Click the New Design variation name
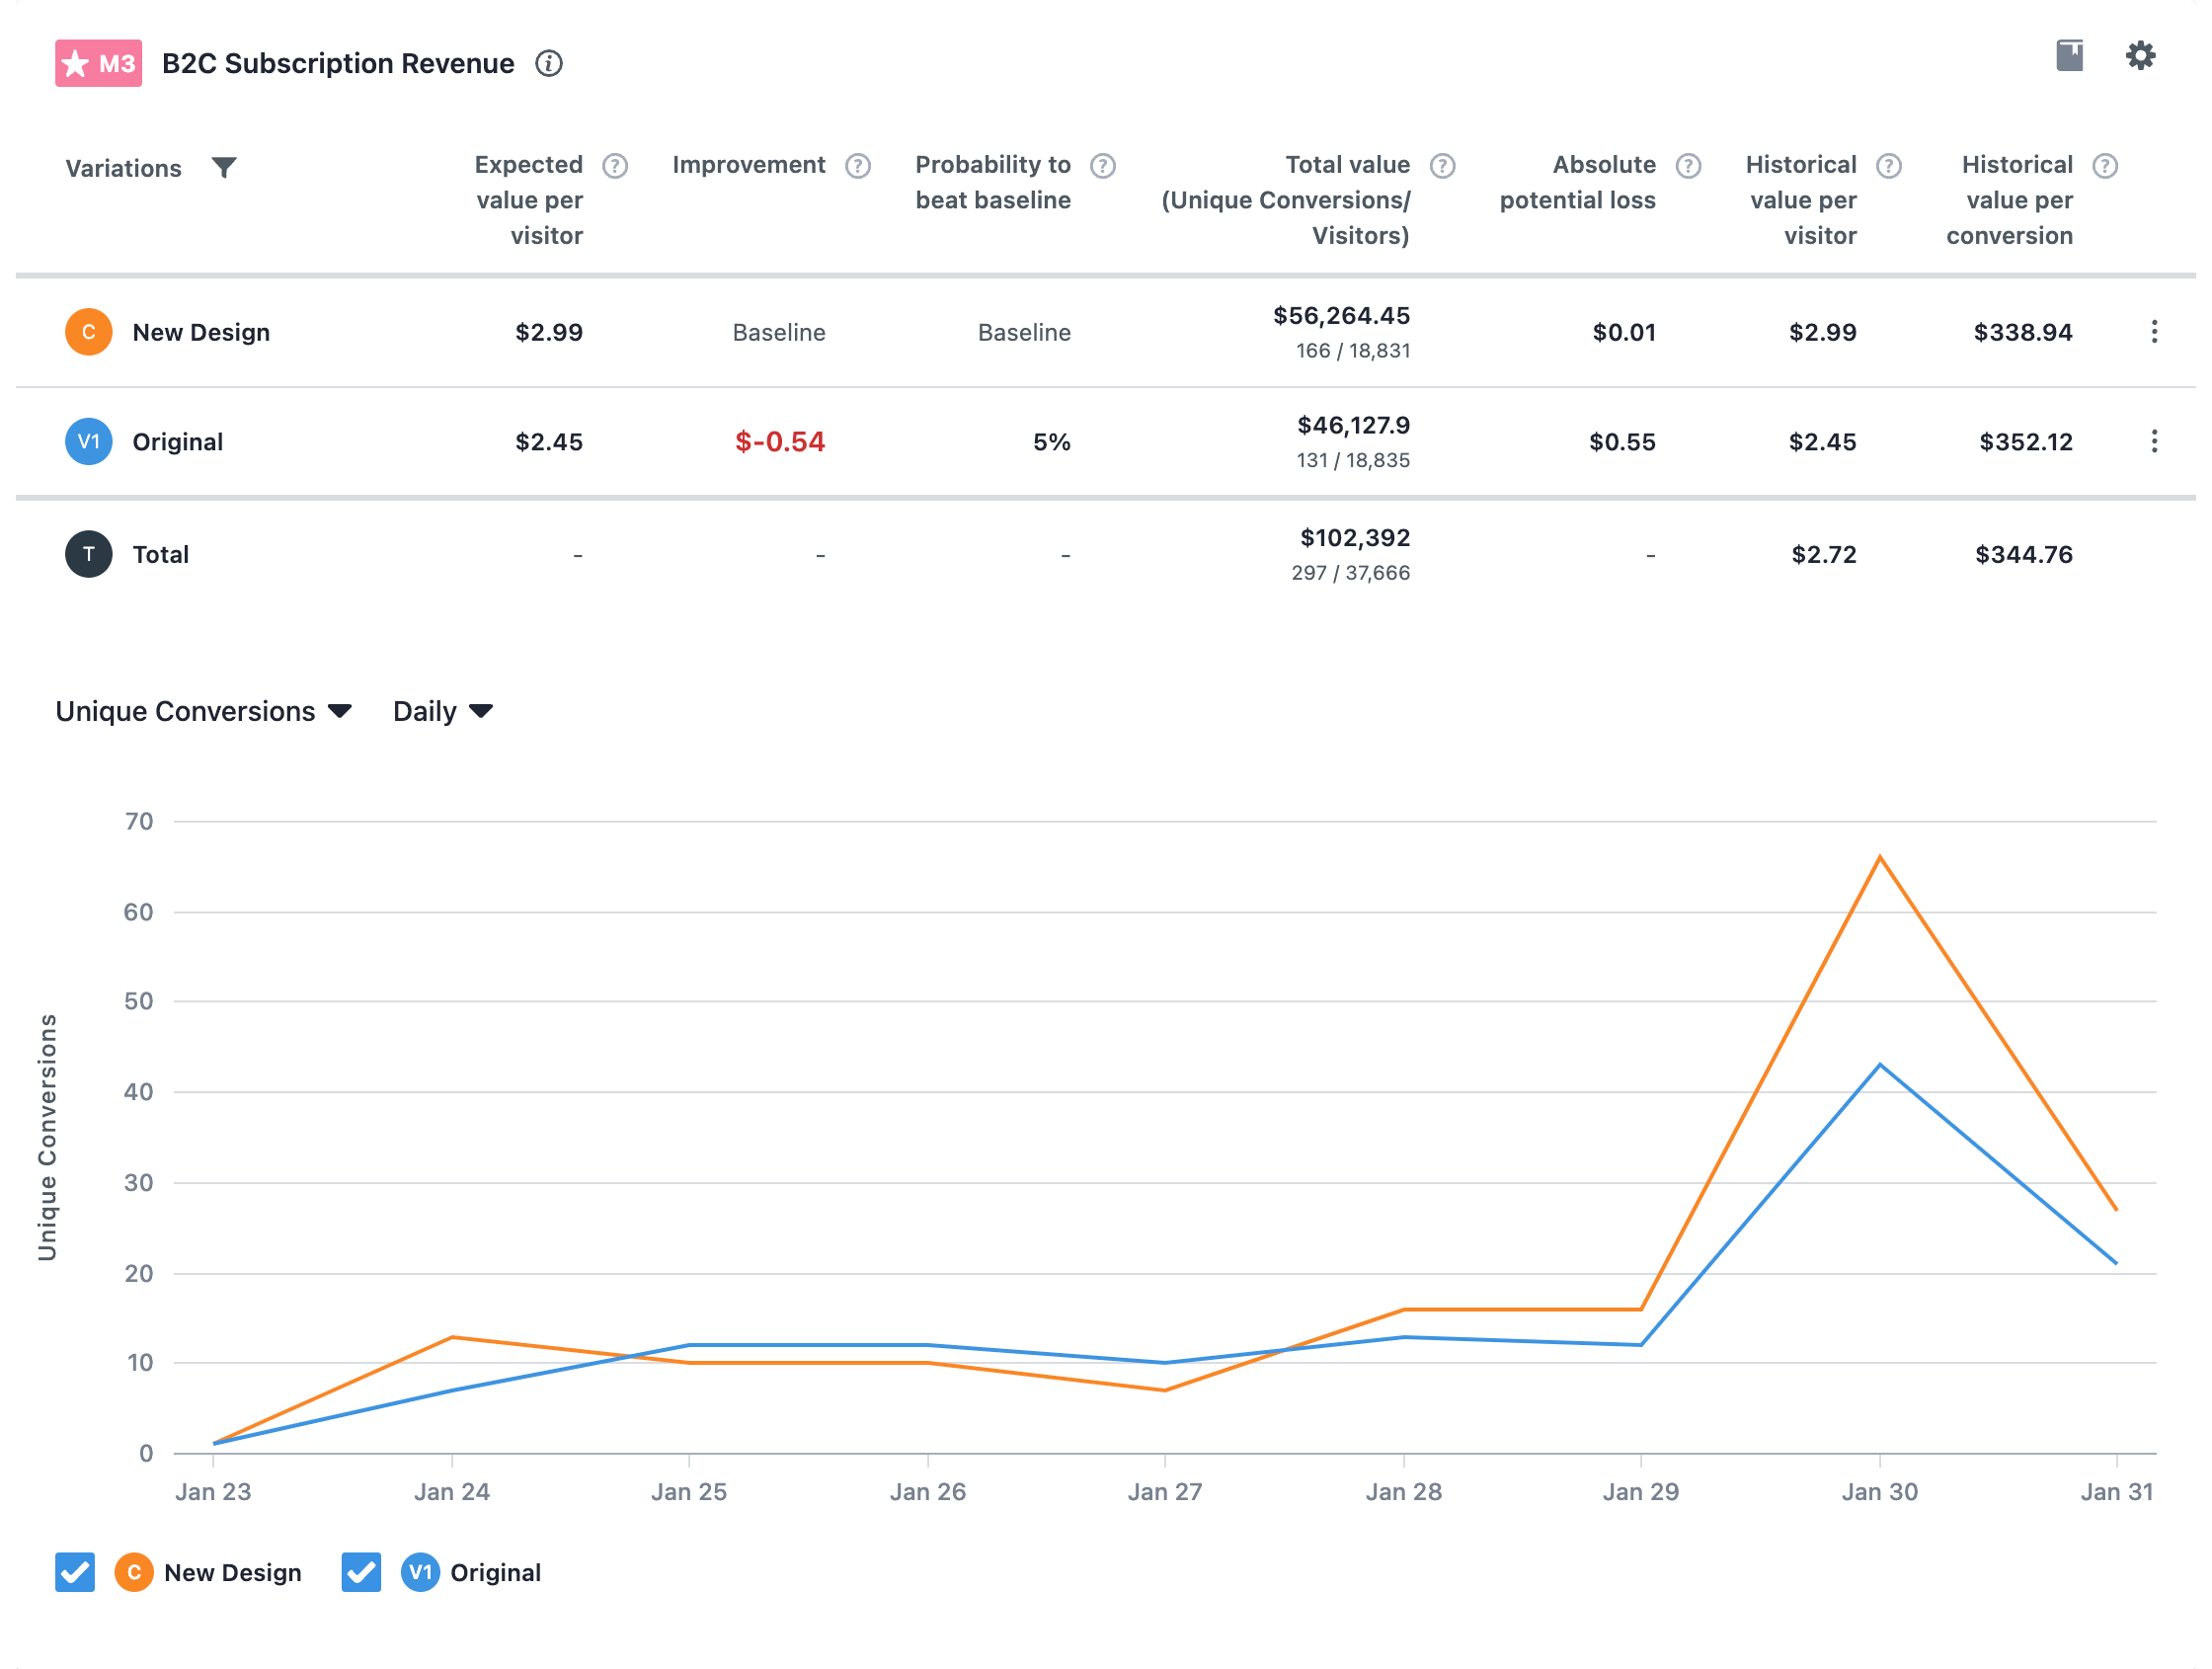Image resolution: width=2212 pixels, height=1669 pixels. (x=201, y=332)
